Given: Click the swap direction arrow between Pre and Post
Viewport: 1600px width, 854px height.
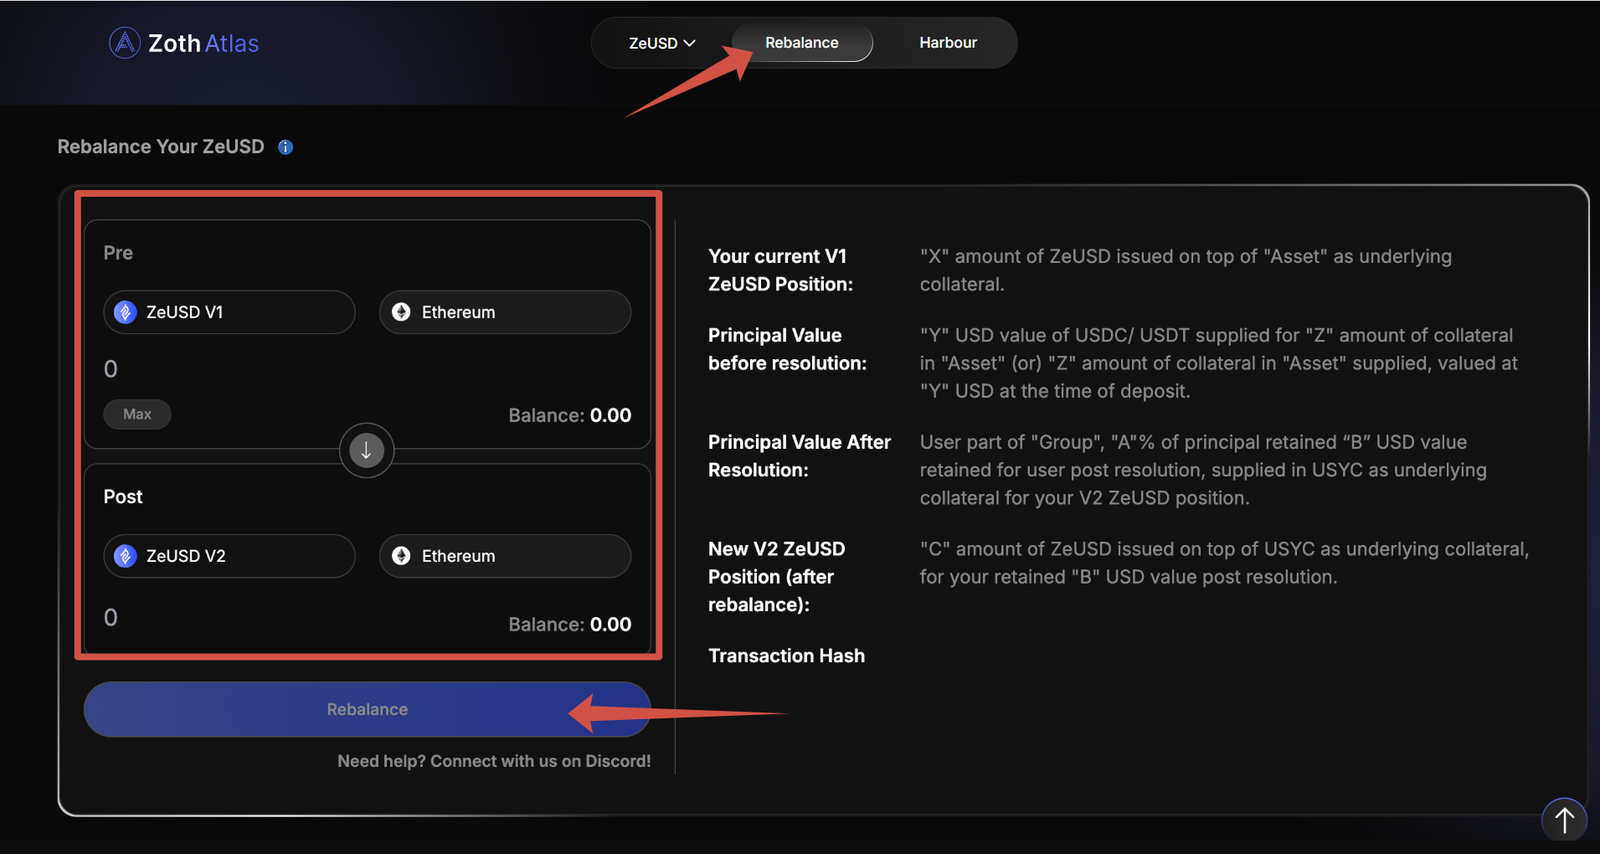Looking at the screenshot, I should (366, 451).
